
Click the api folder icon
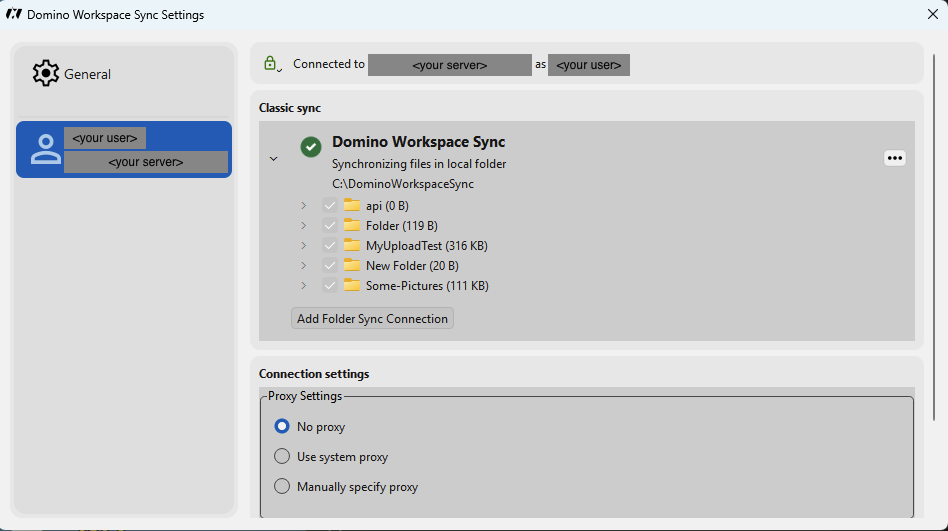(352, 205)
